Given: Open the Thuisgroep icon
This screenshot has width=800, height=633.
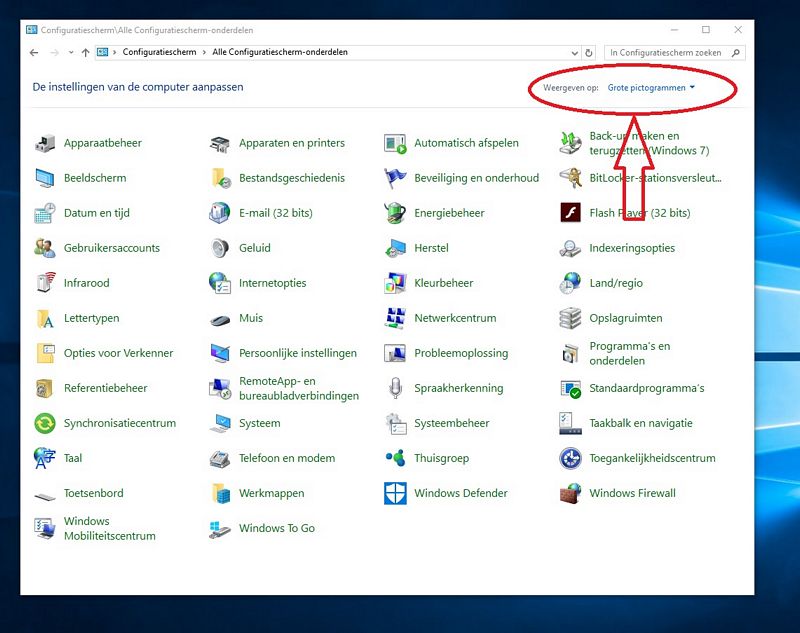Looking at the screenshot, I should click(x=395, y=458).
